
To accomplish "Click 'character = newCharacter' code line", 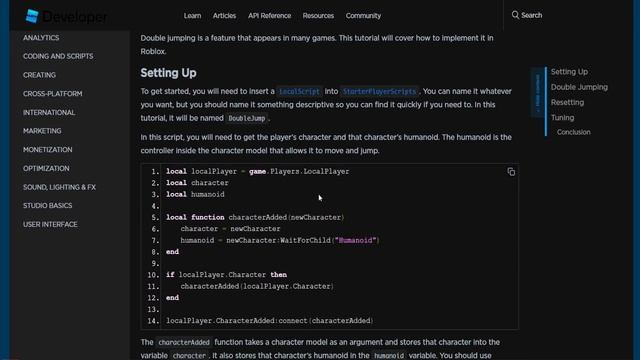I will [230, 229].
